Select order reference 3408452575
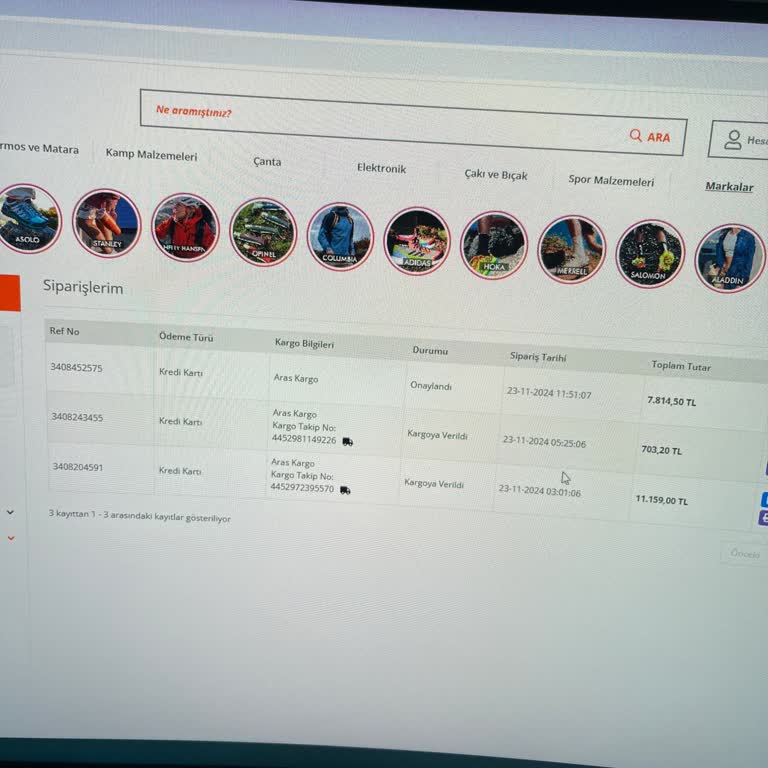Screen dimensions: 768x768 tap(76, 368)
